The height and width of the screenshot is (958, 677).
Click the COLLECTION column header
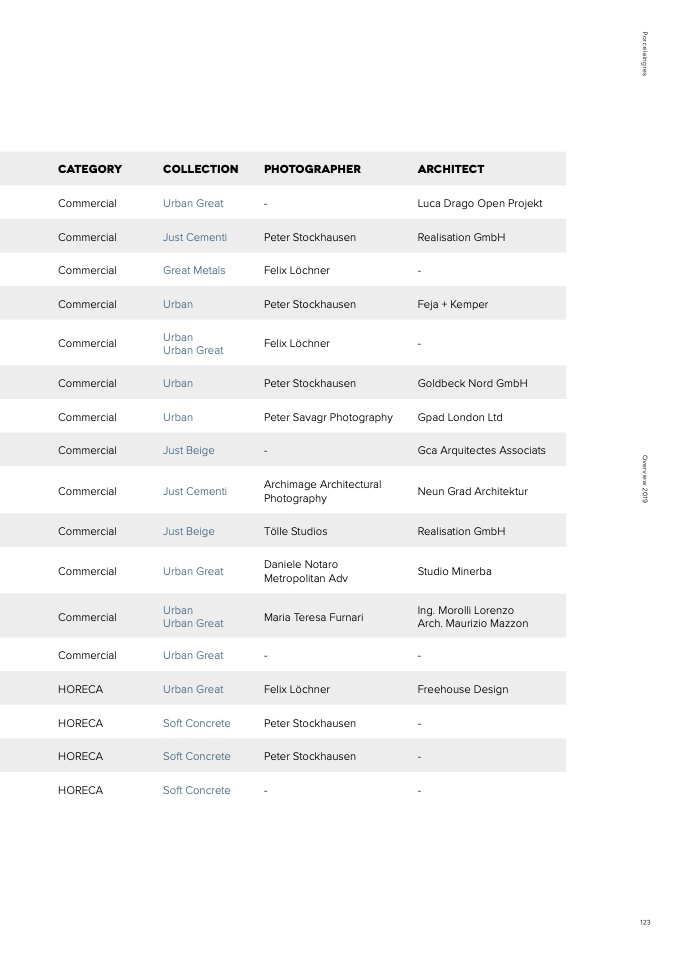pyautogui.click(x=200, y=169)
